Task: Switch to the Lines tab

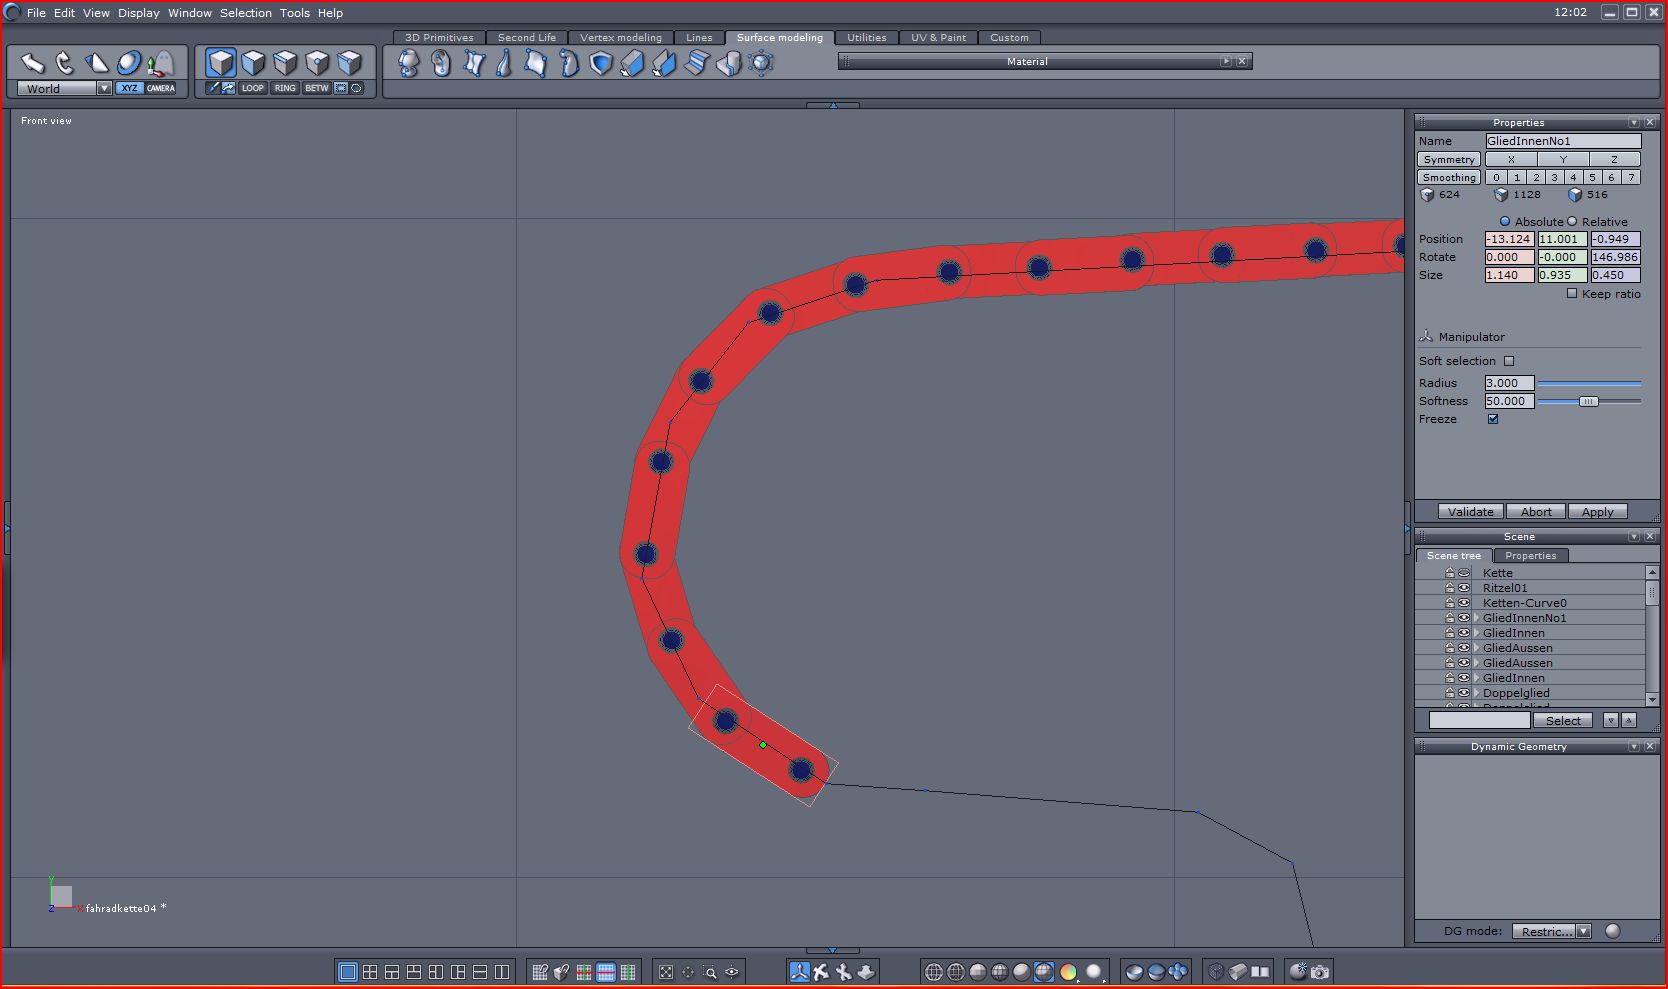Action: pos(699,38)
